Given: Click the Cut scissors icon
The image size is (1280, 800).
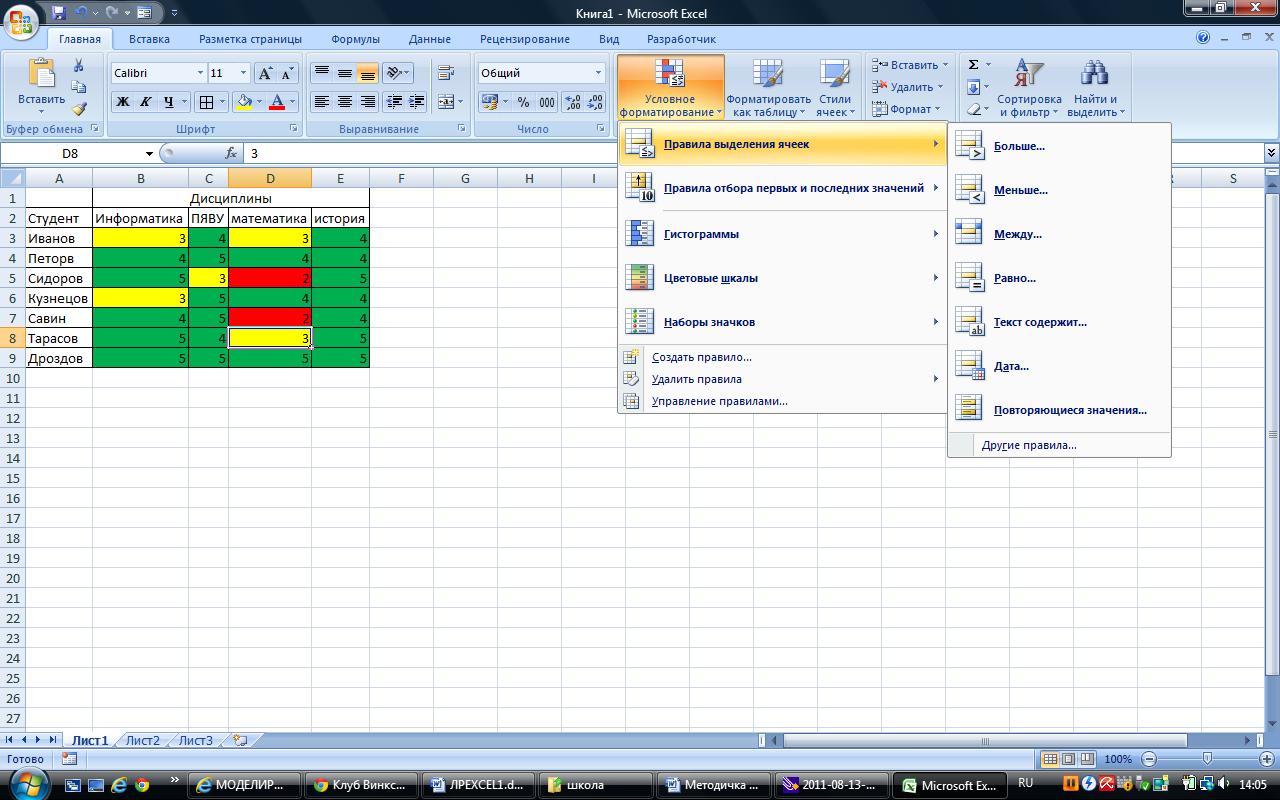Looking at the screenshot, I should pyautogui.click(x=79, y=66).
